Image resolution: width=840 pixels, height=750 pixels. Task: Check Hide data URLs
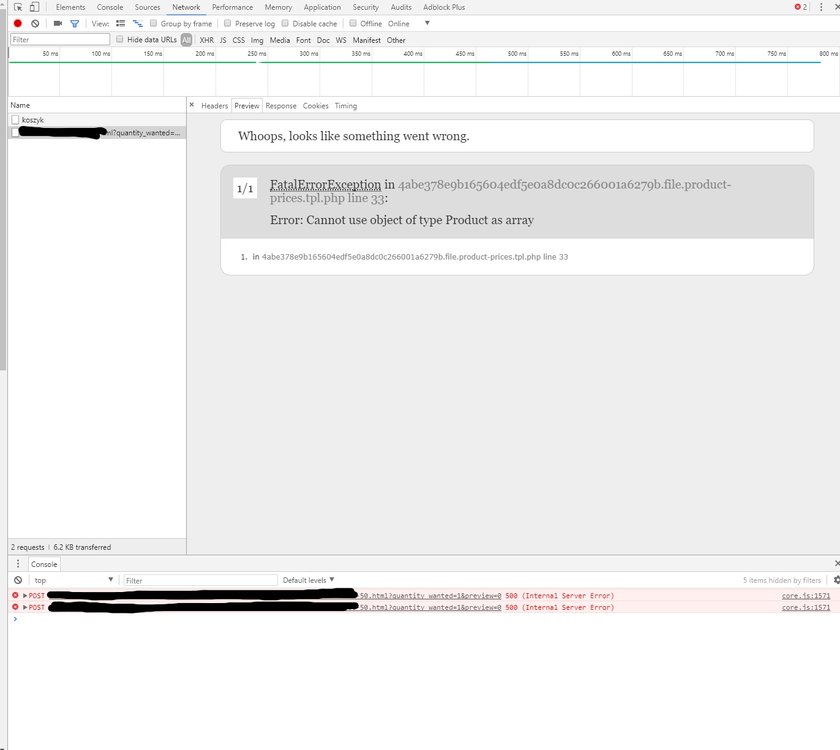[119, 39]
